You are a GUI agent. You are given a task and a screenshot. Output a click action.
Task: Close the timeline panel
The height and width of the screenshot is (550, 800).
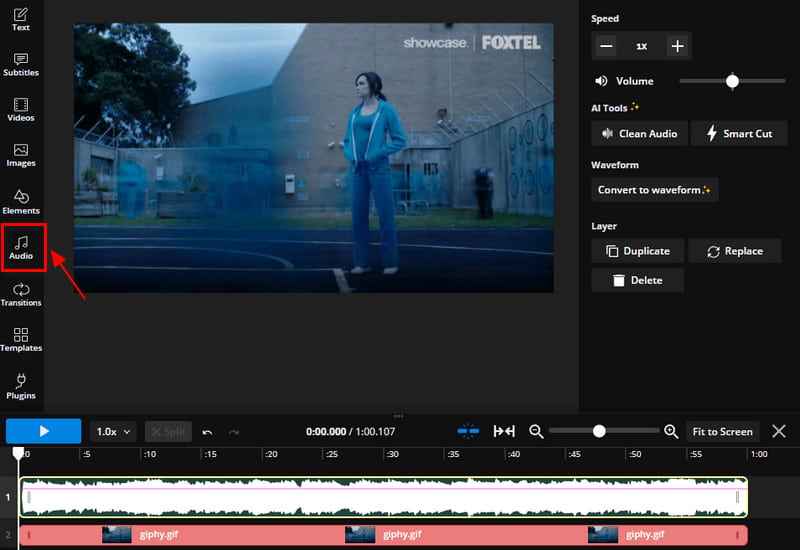[779, 431]
